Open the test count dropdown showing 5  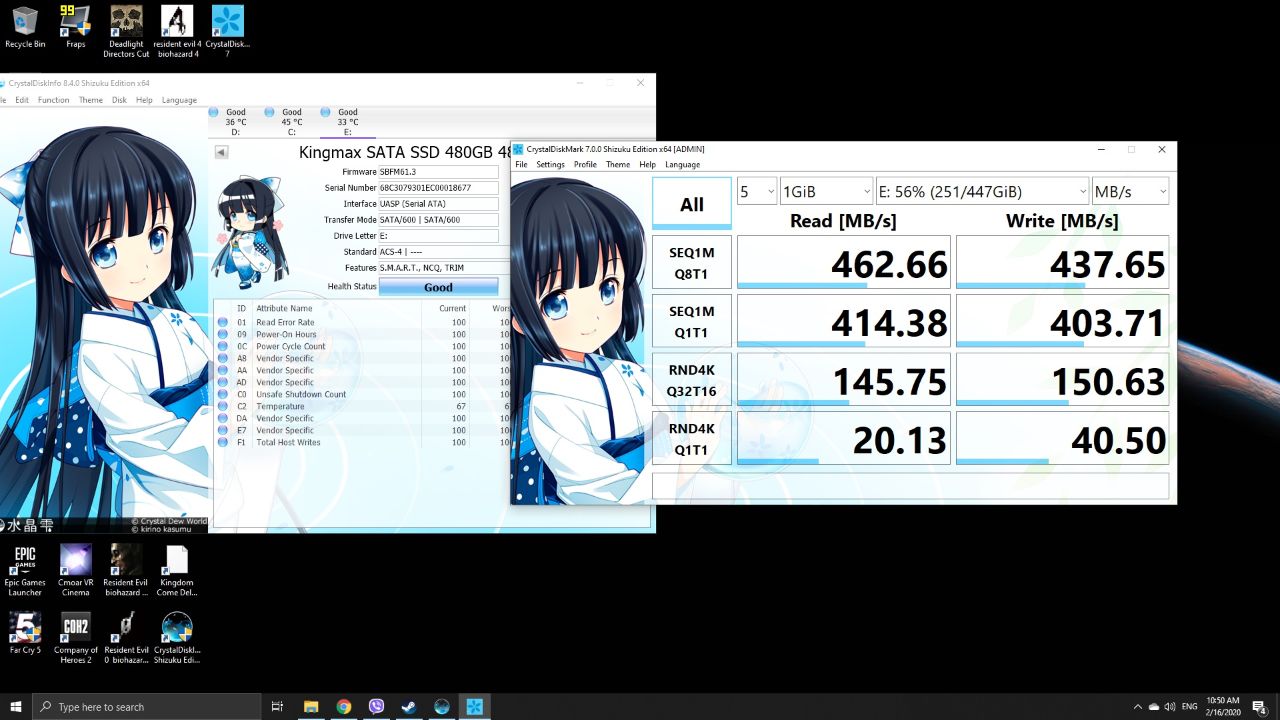(x=757, y=191)
